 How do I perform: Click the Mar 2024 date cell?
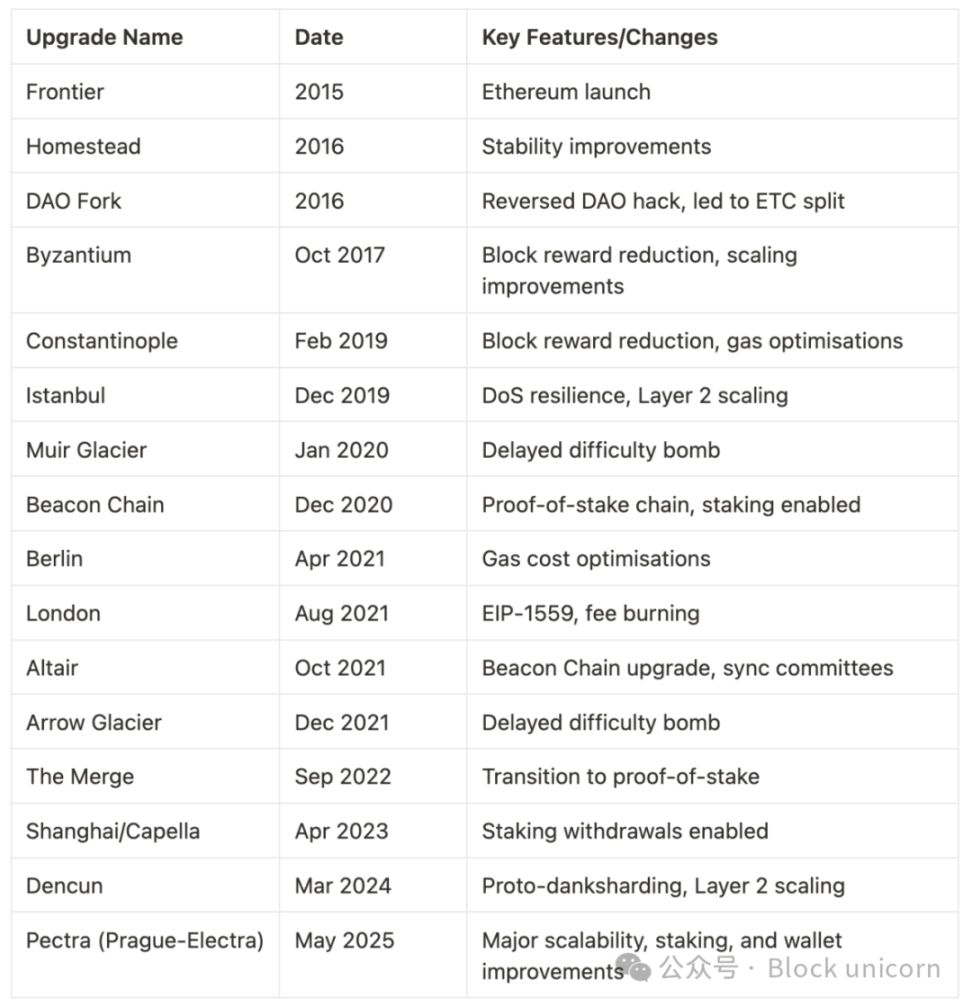coord(342,886)
